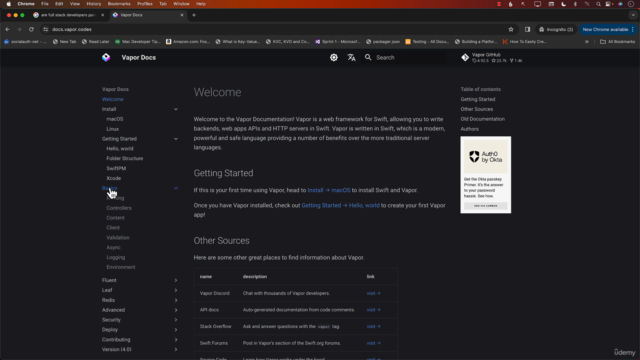Open the Incognito (2) profile indicator
Screen dimensions: 640x360
(x=556, y=29)
